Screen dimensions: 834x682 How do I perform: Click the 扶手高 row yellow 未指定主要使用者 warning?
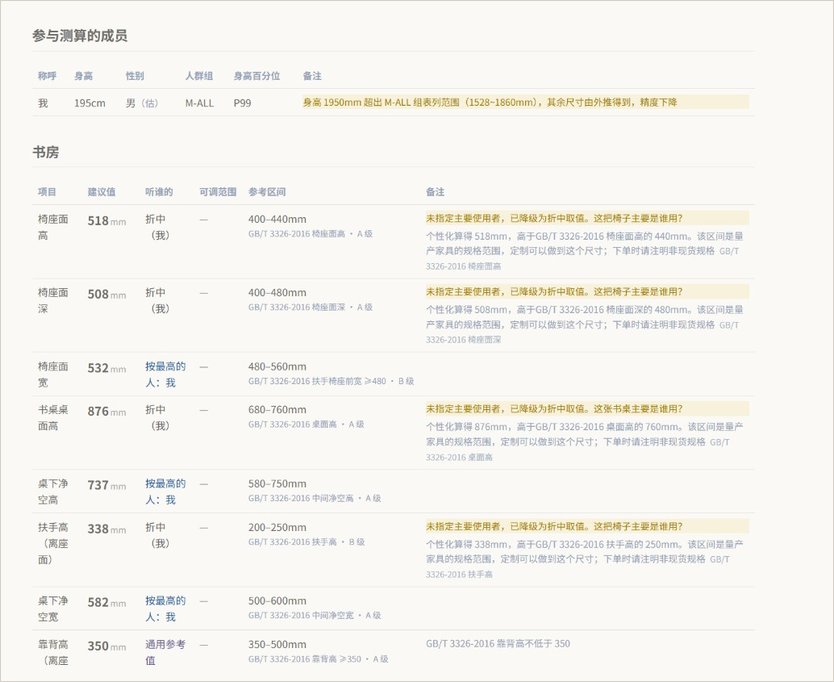pos(587,526)
